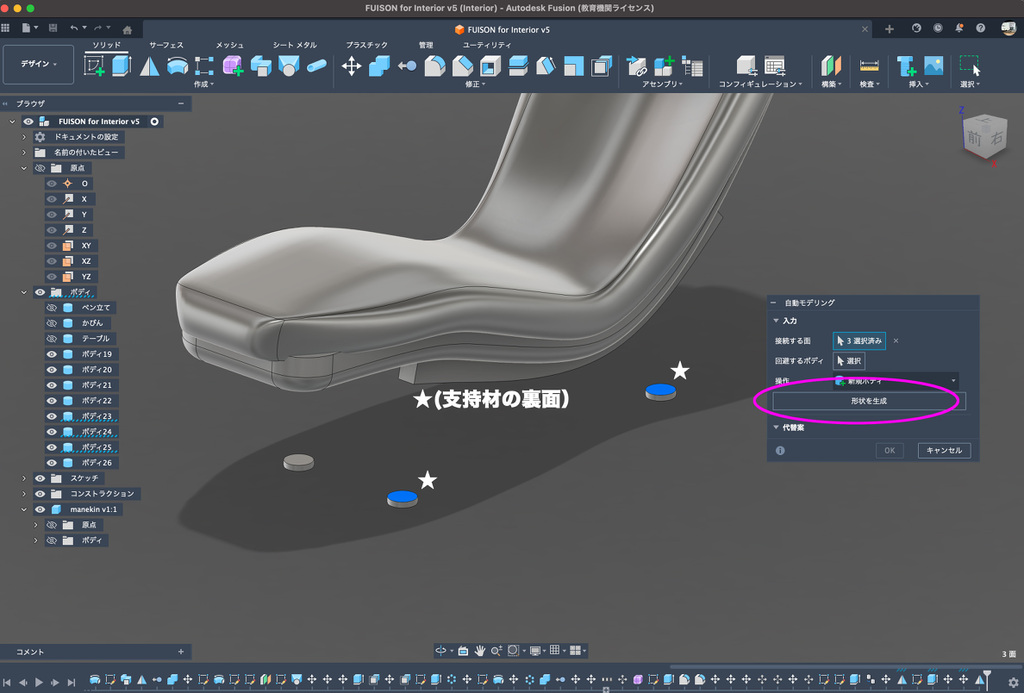Screen dimensions: 1024x693
Task: Show the ペン立て body via eye icon
Action: point(52,308)
